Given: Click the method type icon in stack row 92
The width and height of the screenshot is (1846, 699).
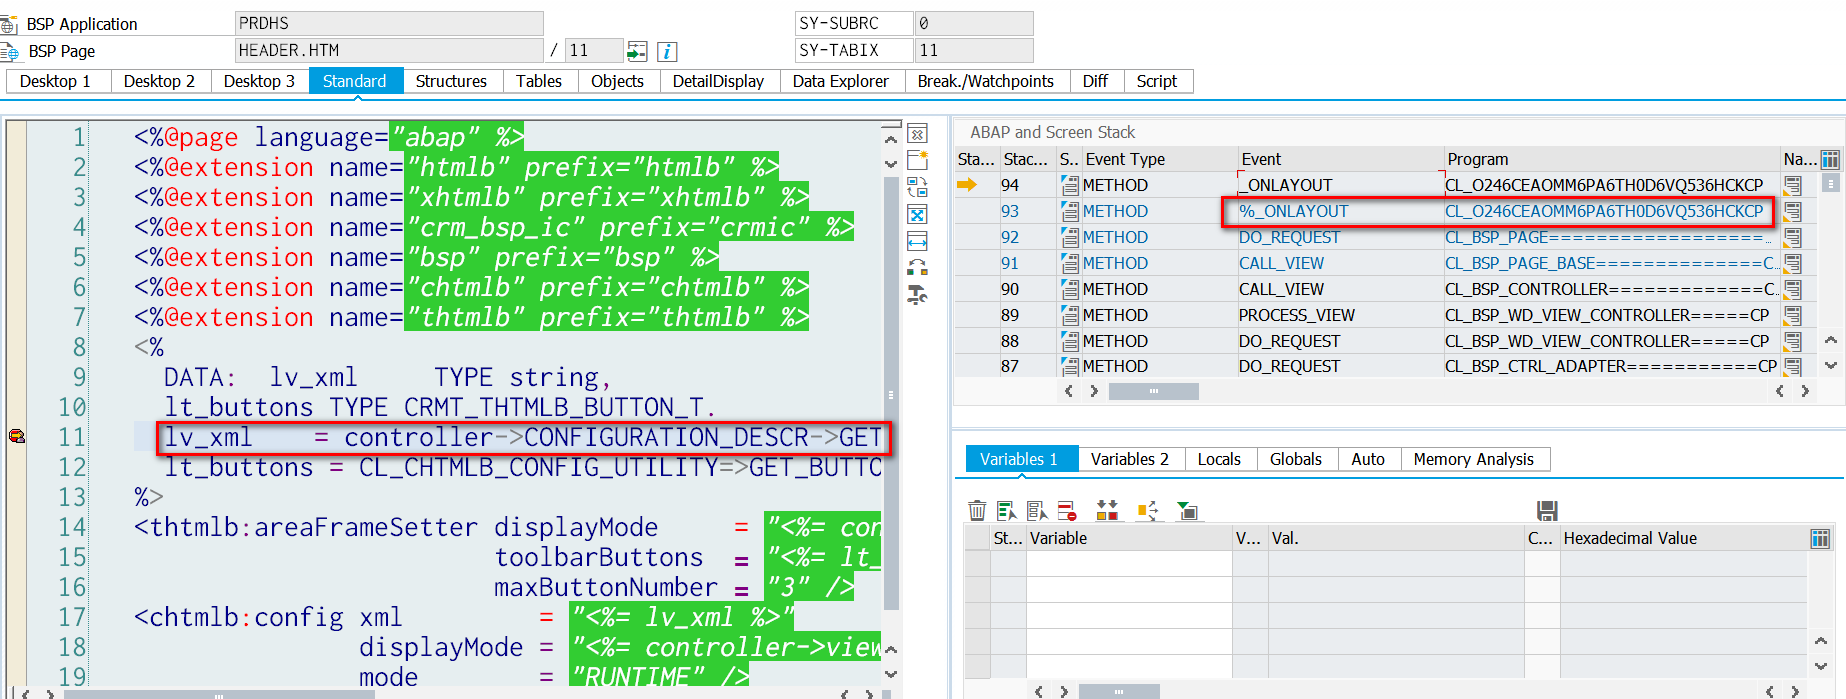Looking at the screenshot, I should (x=1070, y=237).
